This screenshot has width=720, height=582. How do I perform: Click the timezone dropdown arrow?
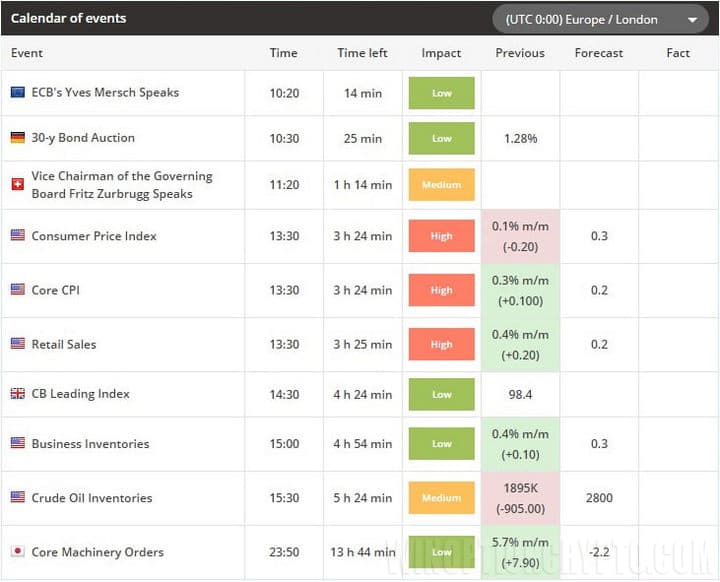(x=692, y=20)
